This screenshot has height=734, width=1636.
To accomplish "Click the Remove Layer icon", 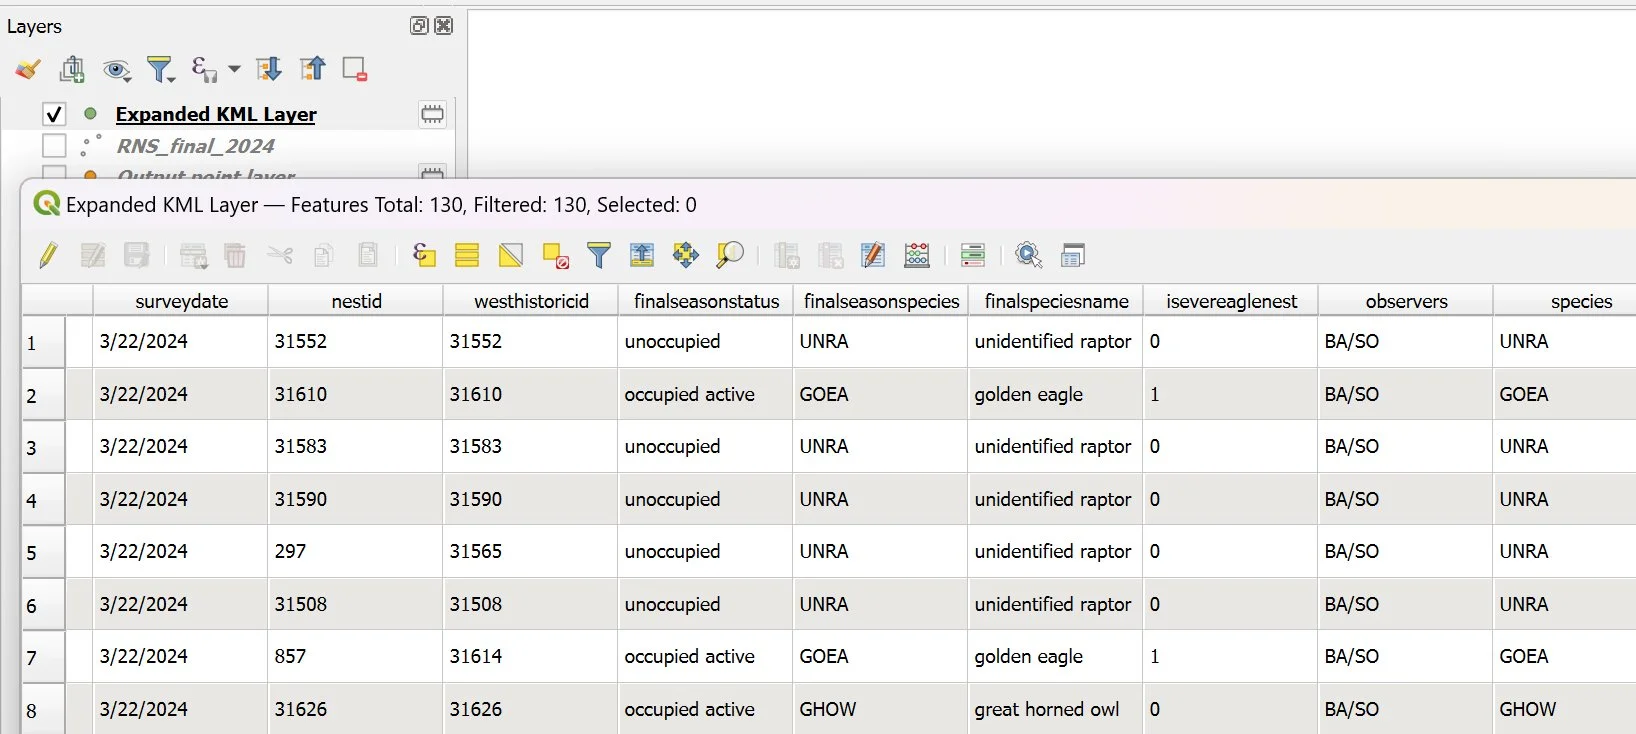I will (x=355, y=69).
